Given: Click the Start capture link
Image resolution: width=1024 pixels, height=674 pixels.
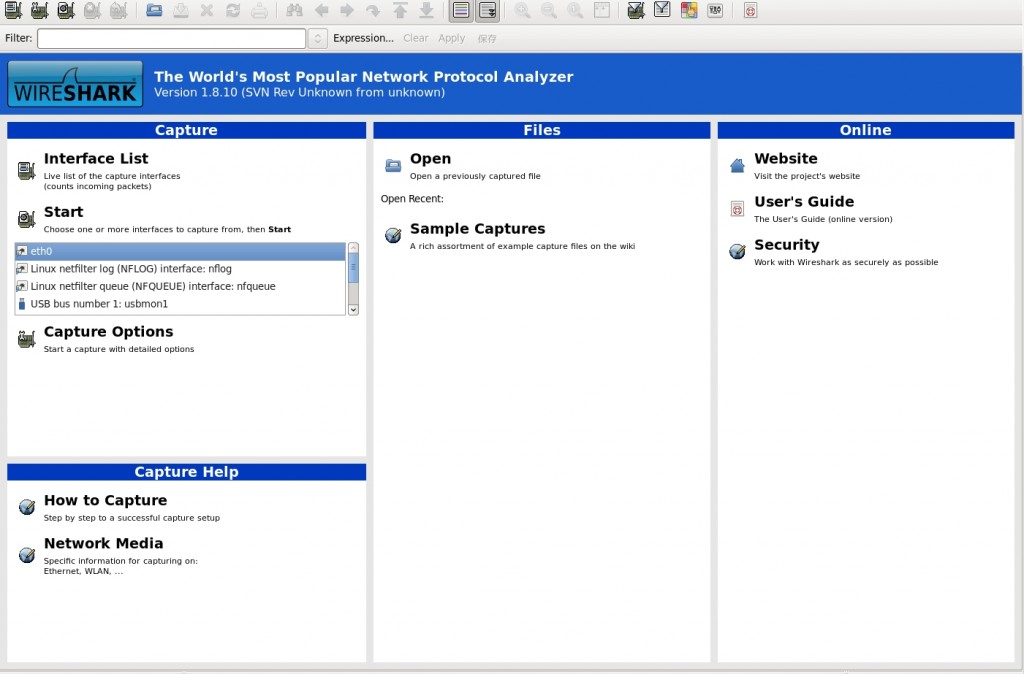Looking at the screenshot, I should (x=63, y=212).
